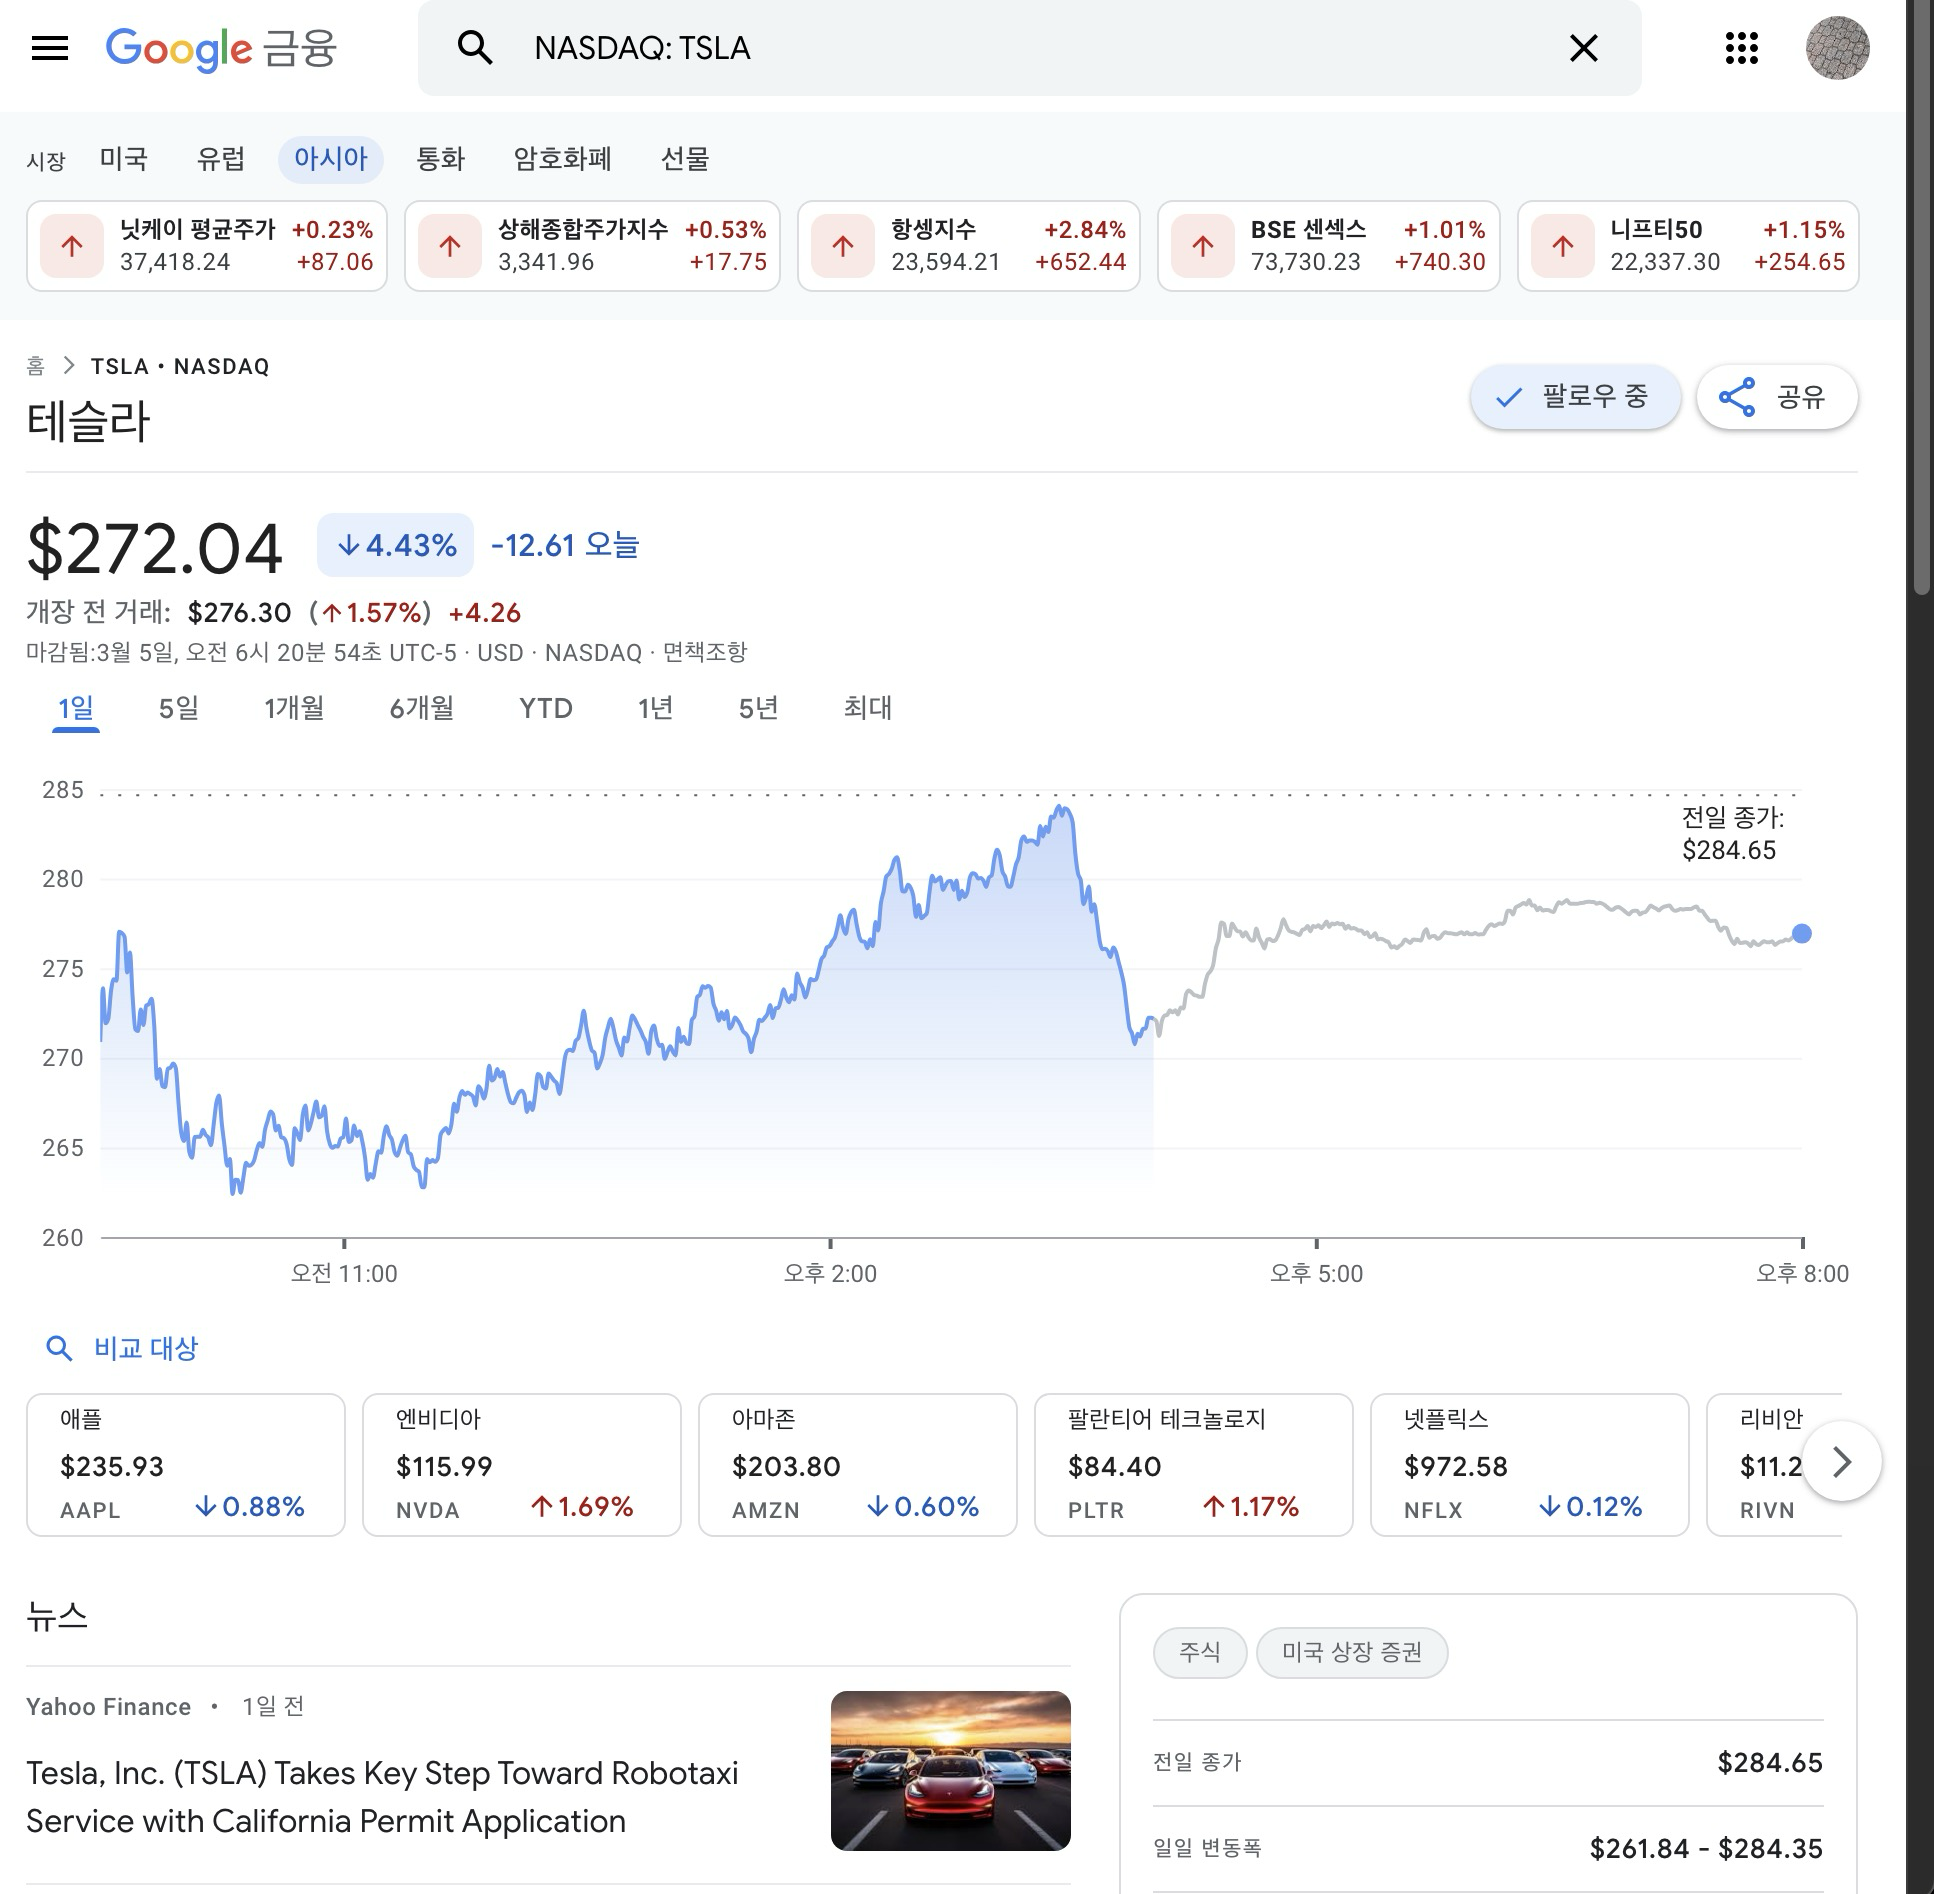Open the hamburger main menu
This screenshot has height=1894, width=1934.
click(x=50, y=48)
